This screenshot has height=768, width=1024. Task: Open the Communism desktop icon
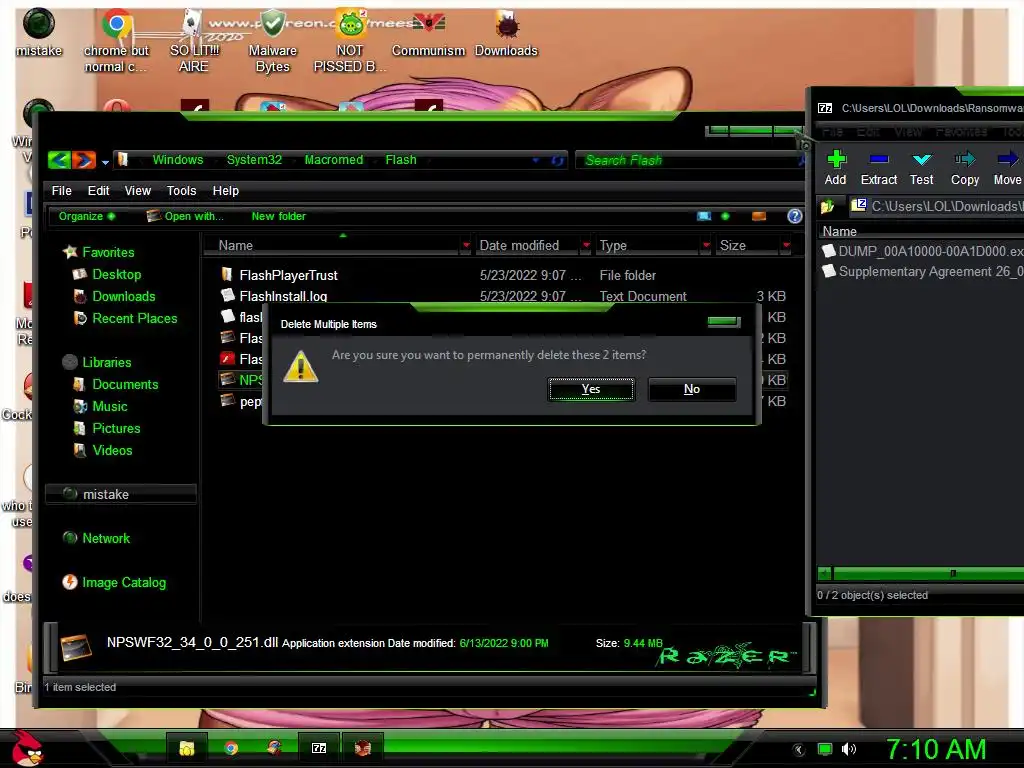[428, 34]
